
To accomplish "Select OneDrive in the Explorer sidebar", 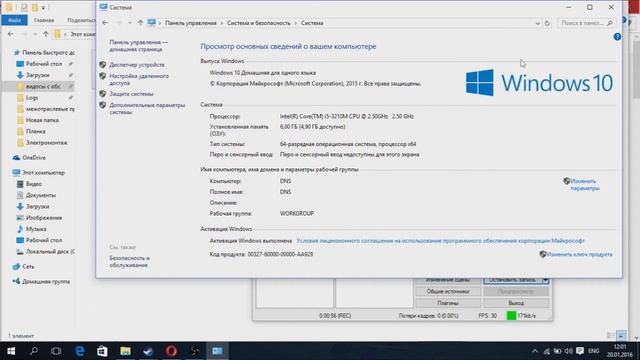I will tap(34, 158).
